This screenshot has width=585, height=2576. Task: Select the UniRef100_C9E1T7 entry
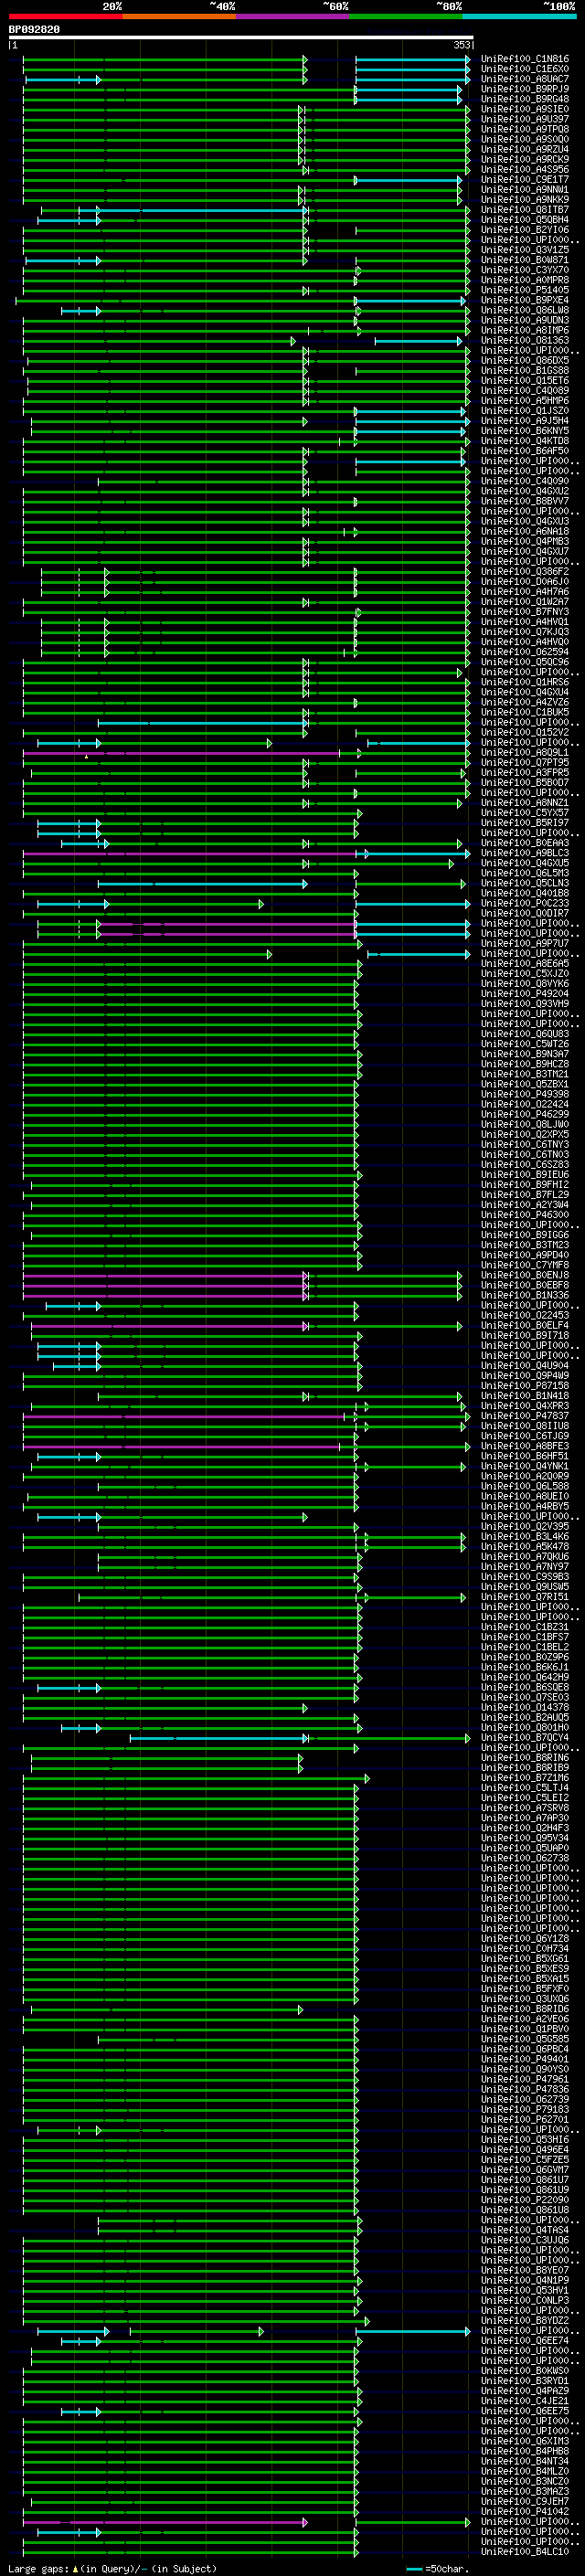(x=525, y=180)
